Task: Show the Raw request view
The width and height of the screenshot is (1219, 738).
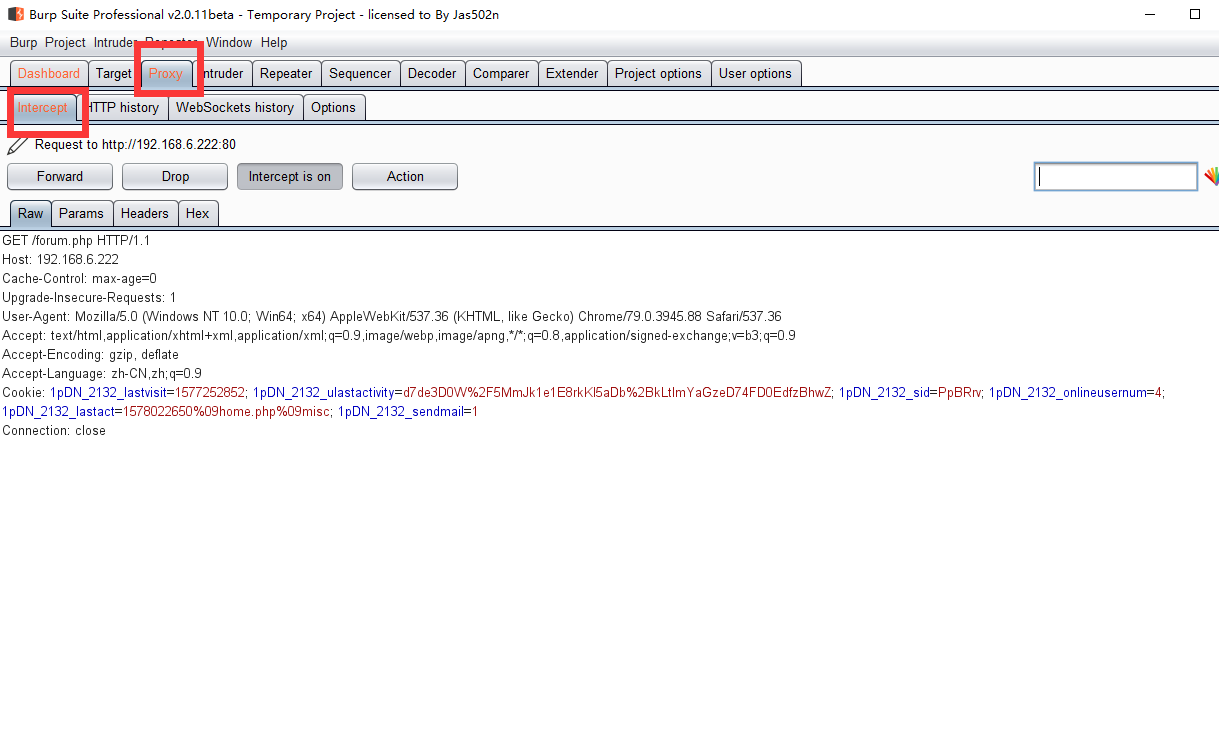Action: pyautogui.click(x=30, y=214)
